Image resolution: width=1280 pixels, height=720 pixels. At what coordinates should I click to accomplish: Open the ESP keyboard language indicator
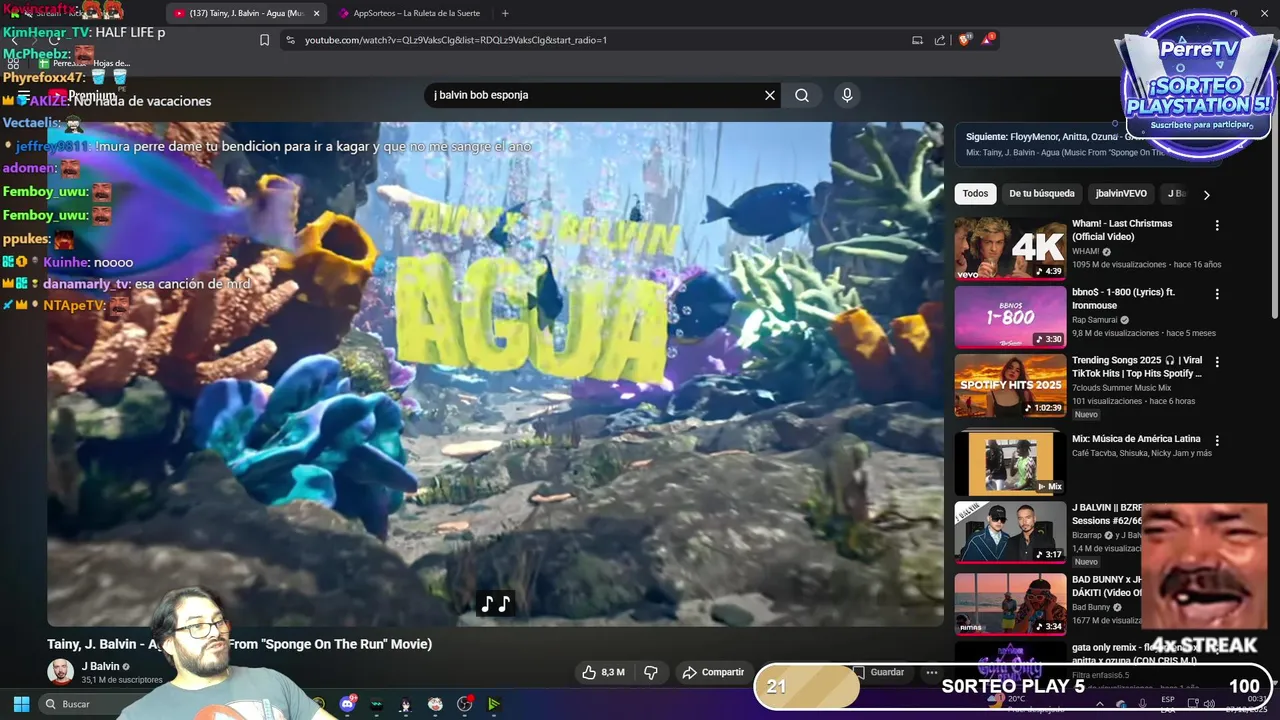1168,704
